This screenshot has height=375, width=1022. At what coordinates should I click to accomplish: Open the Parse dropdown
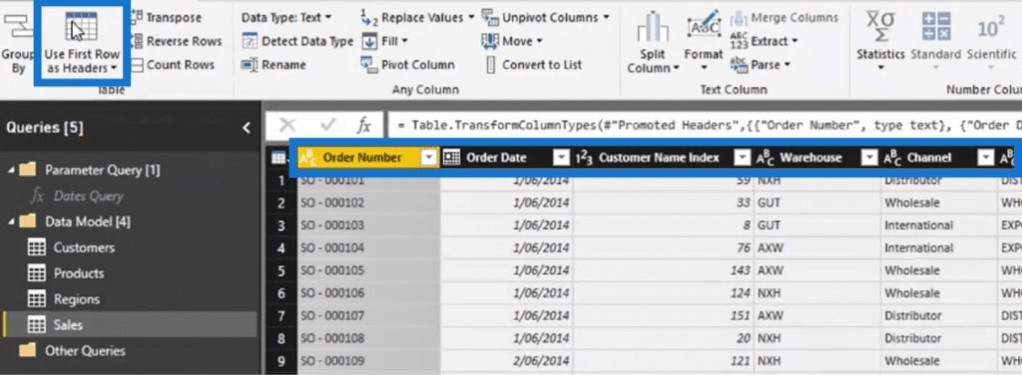[760, 65]
